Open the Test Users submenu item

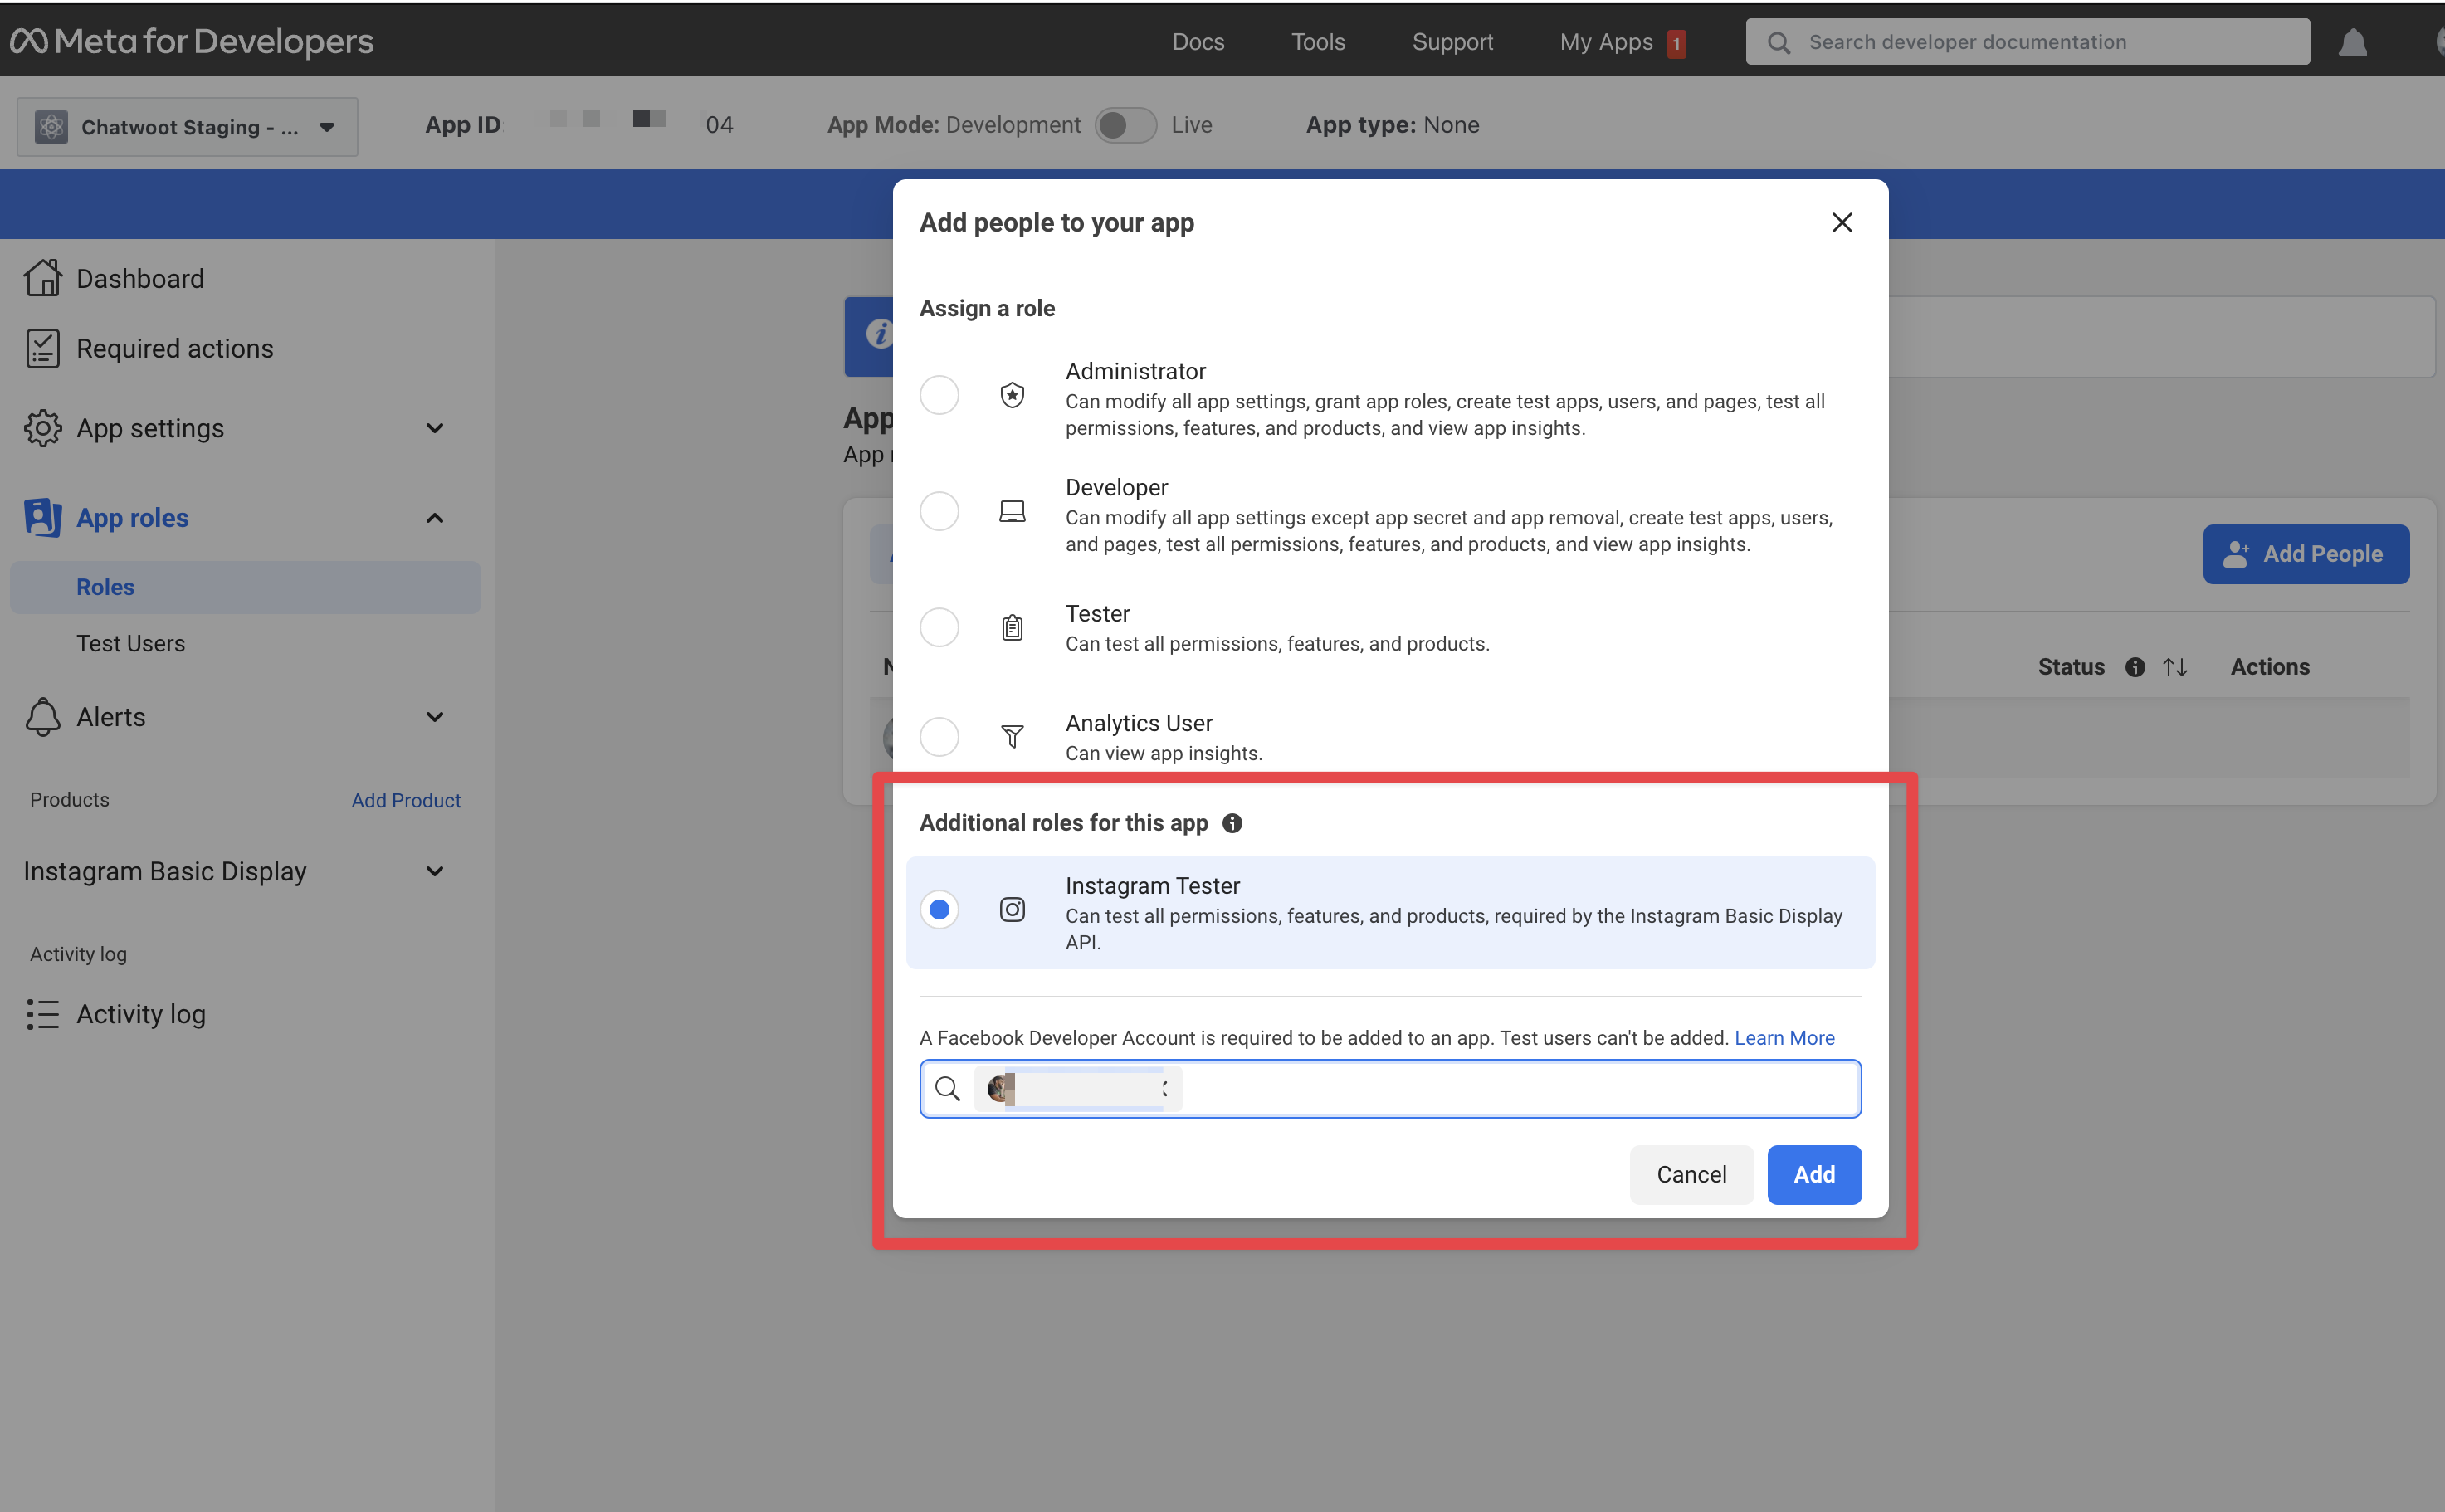[131, 642]
